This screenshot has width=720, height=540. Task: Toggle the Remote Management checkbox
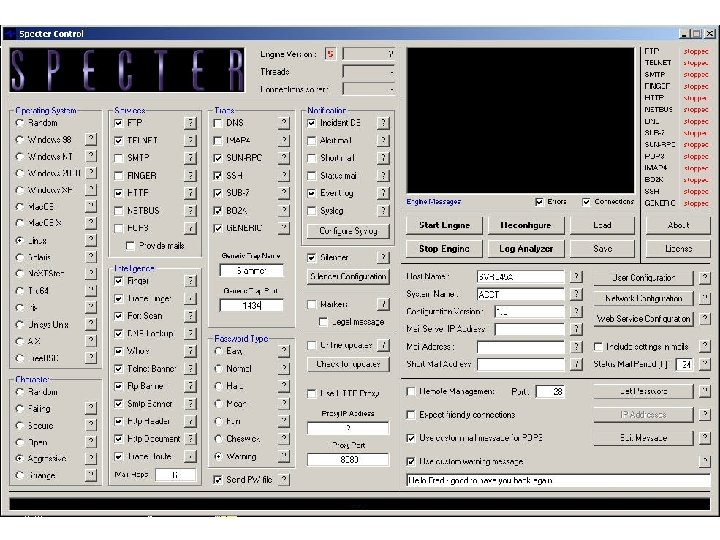coord(411,392)
